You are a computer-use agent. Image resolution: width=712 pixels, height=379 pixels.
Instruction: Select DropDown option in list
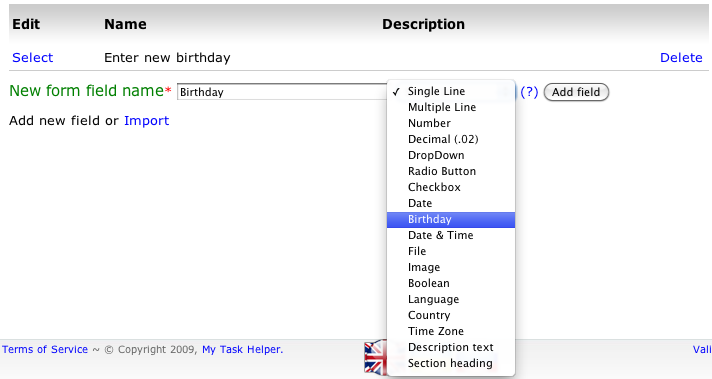pos(450,155)
